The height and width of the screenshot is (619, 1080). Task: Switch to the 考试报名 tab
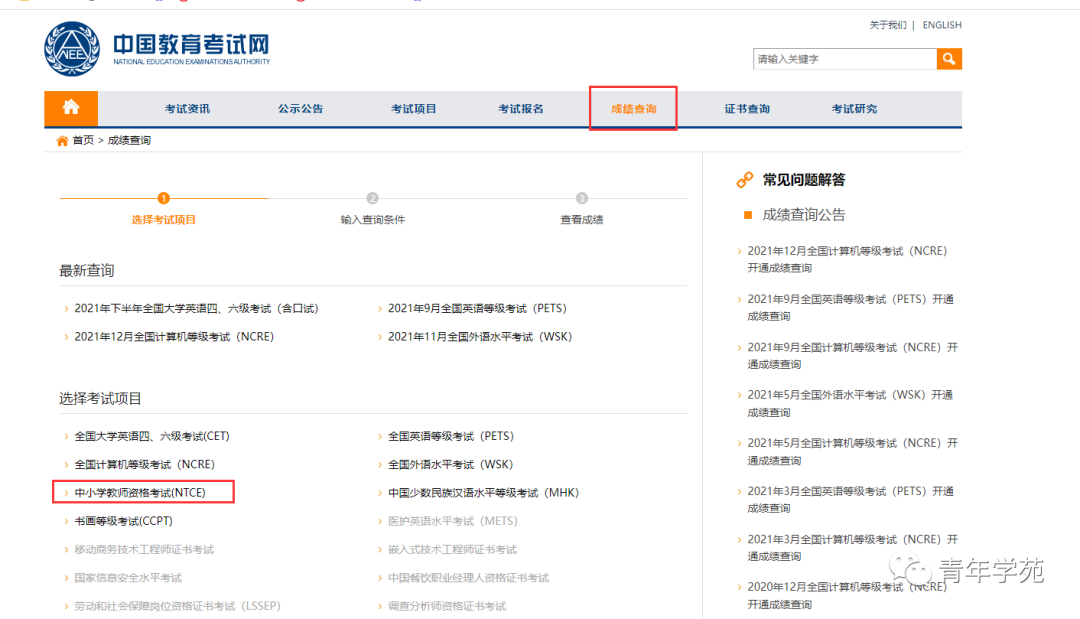coord(522,108)
